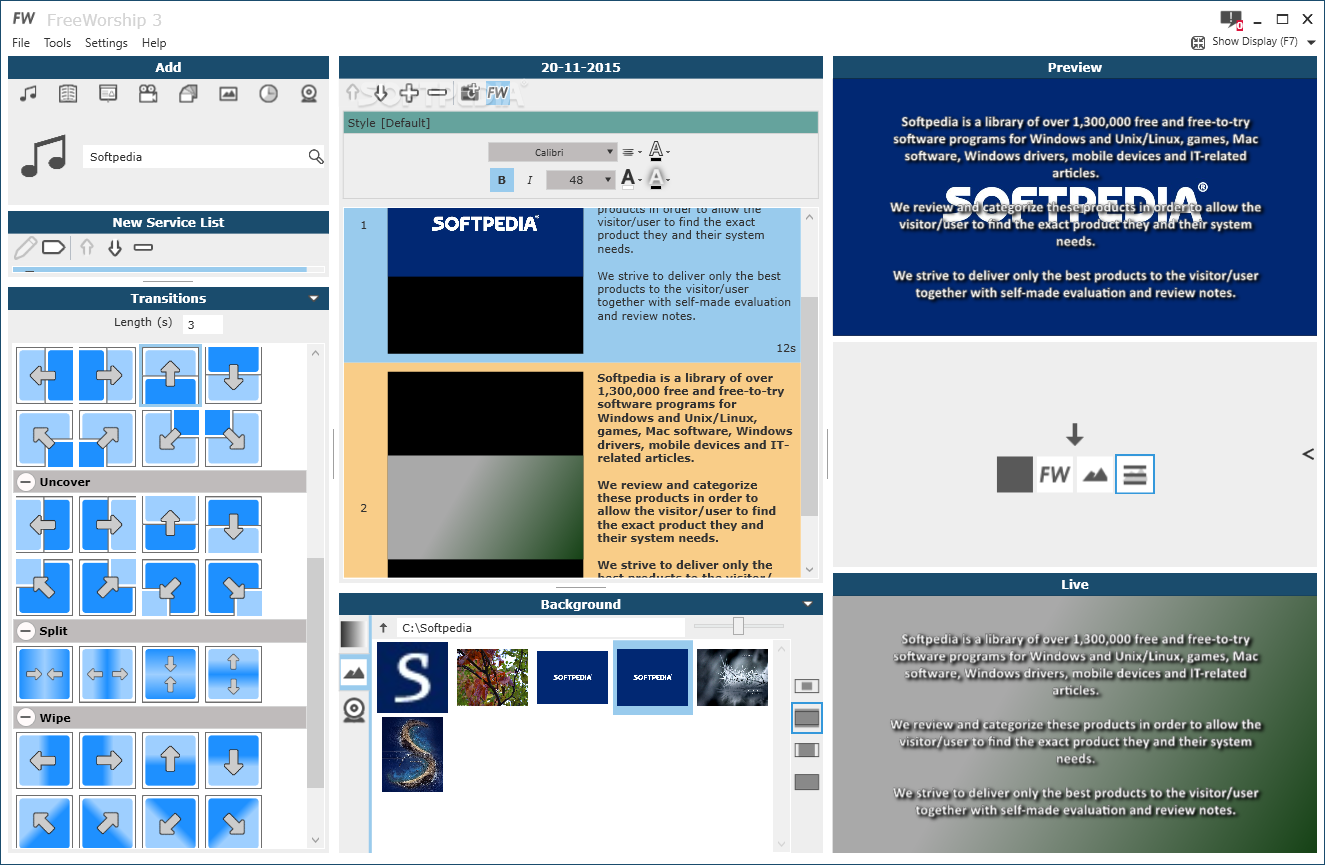Select the golden S sparkle background thumbnail
1325x865 pixels.
412,754
